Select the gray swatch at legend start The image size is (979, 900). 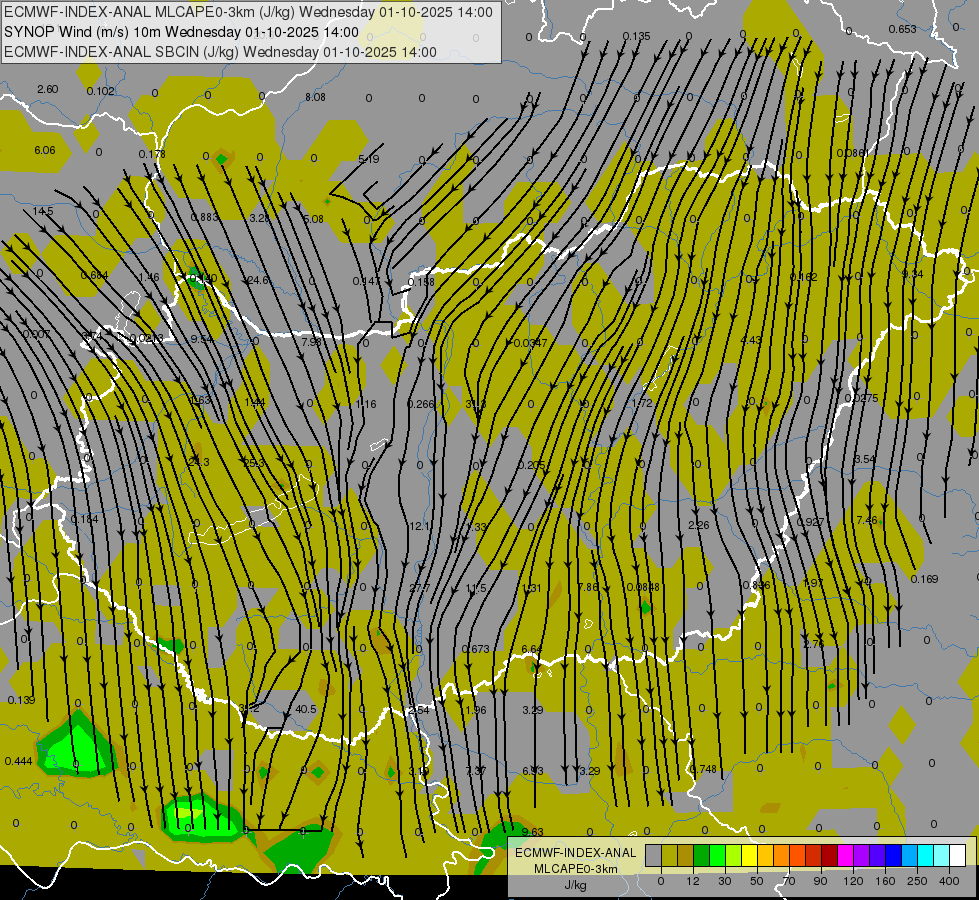point(653,855)
